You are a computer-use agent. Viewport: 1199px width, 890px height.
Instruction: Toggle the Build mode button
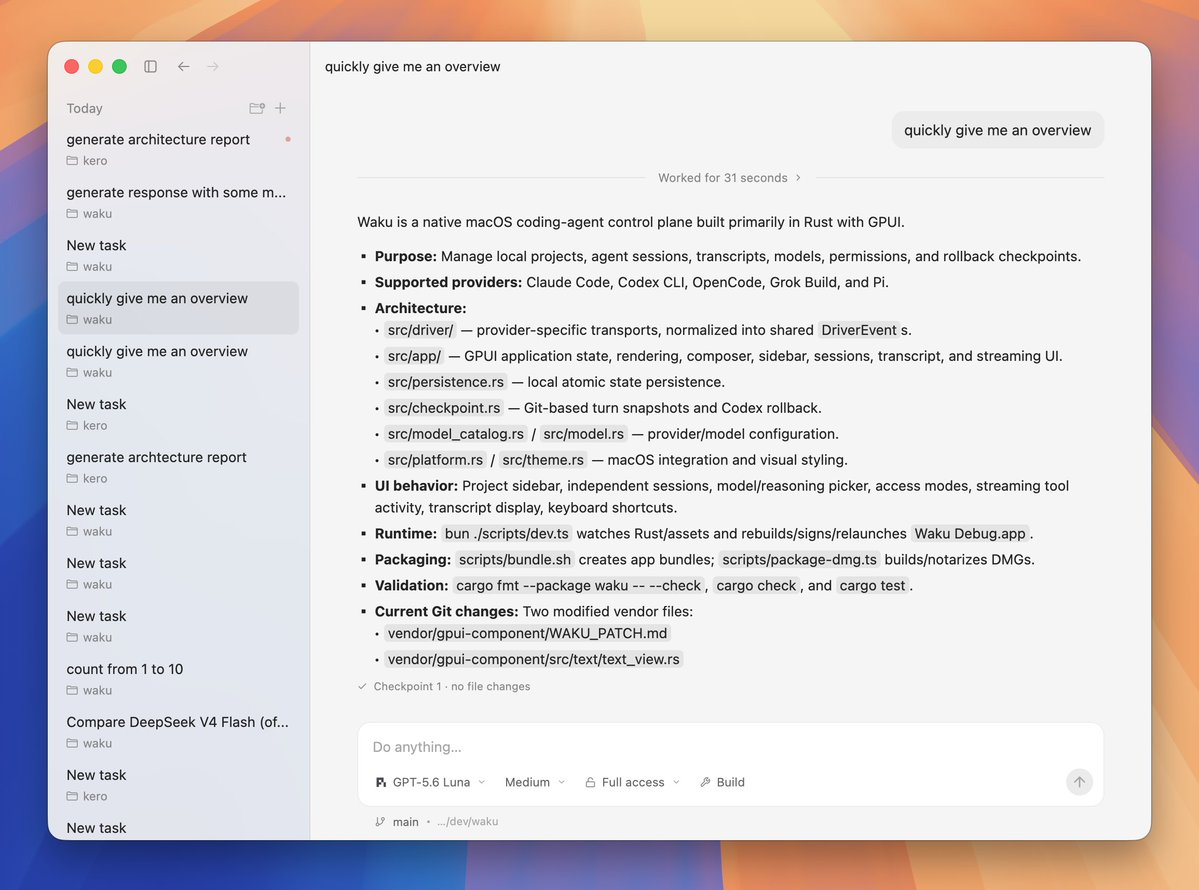[x=722, y=782]
